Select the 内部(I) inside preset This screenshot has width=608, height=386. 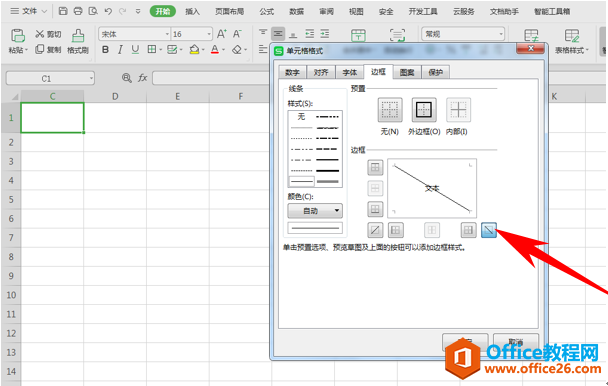click(458, 110)
